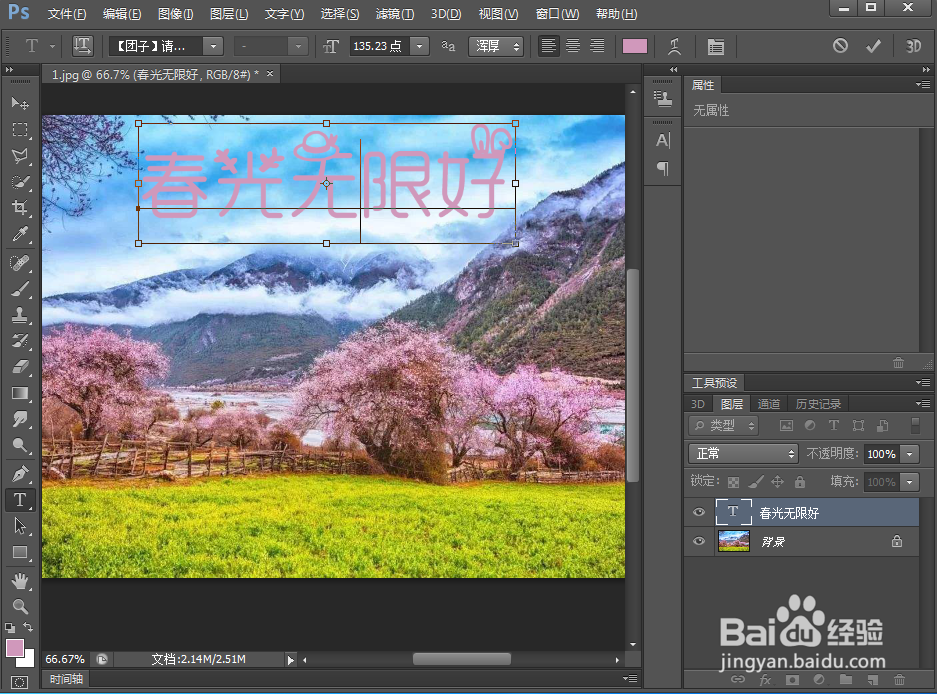
Task: Open the 图像 menu
Action: tap(175, 13)
